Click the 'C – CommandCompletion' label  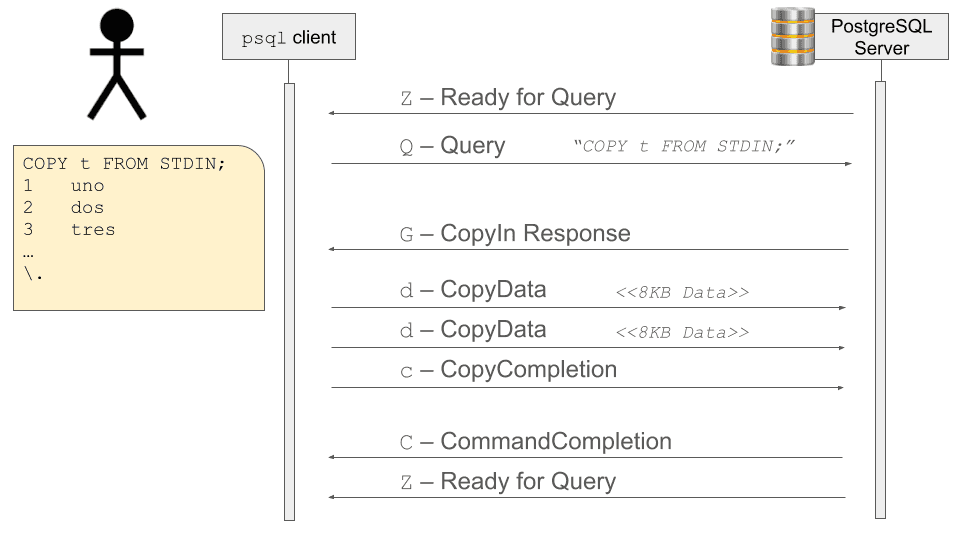[x=536, y=441]
